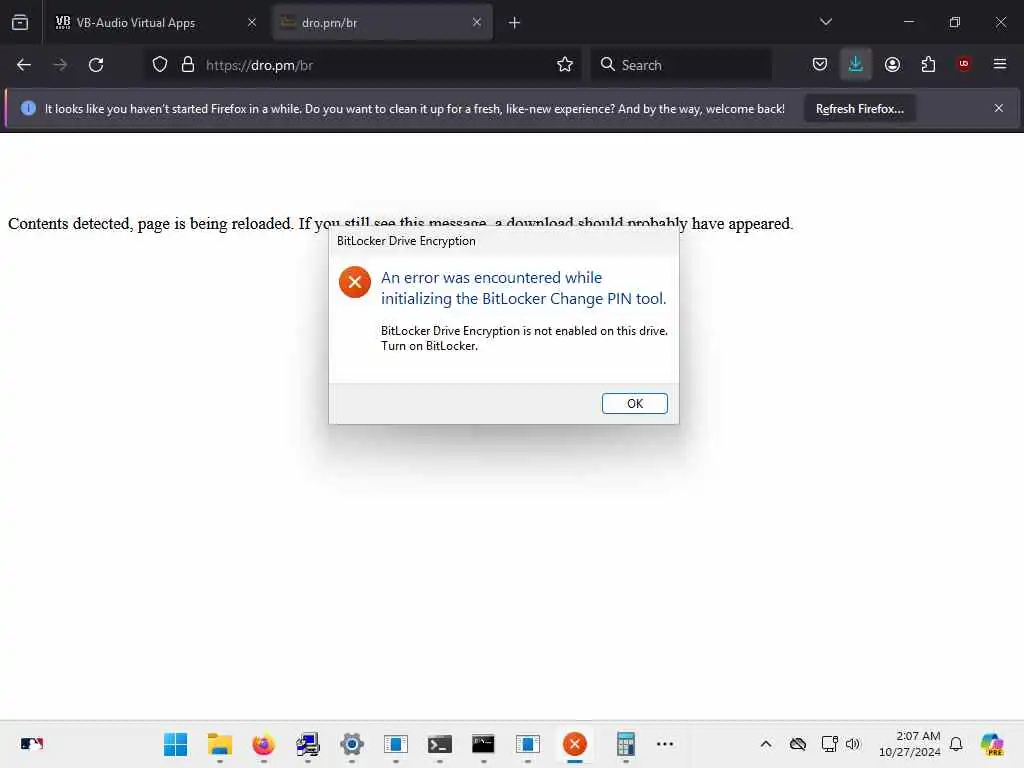Bookmark this page with the star icon

565,65
